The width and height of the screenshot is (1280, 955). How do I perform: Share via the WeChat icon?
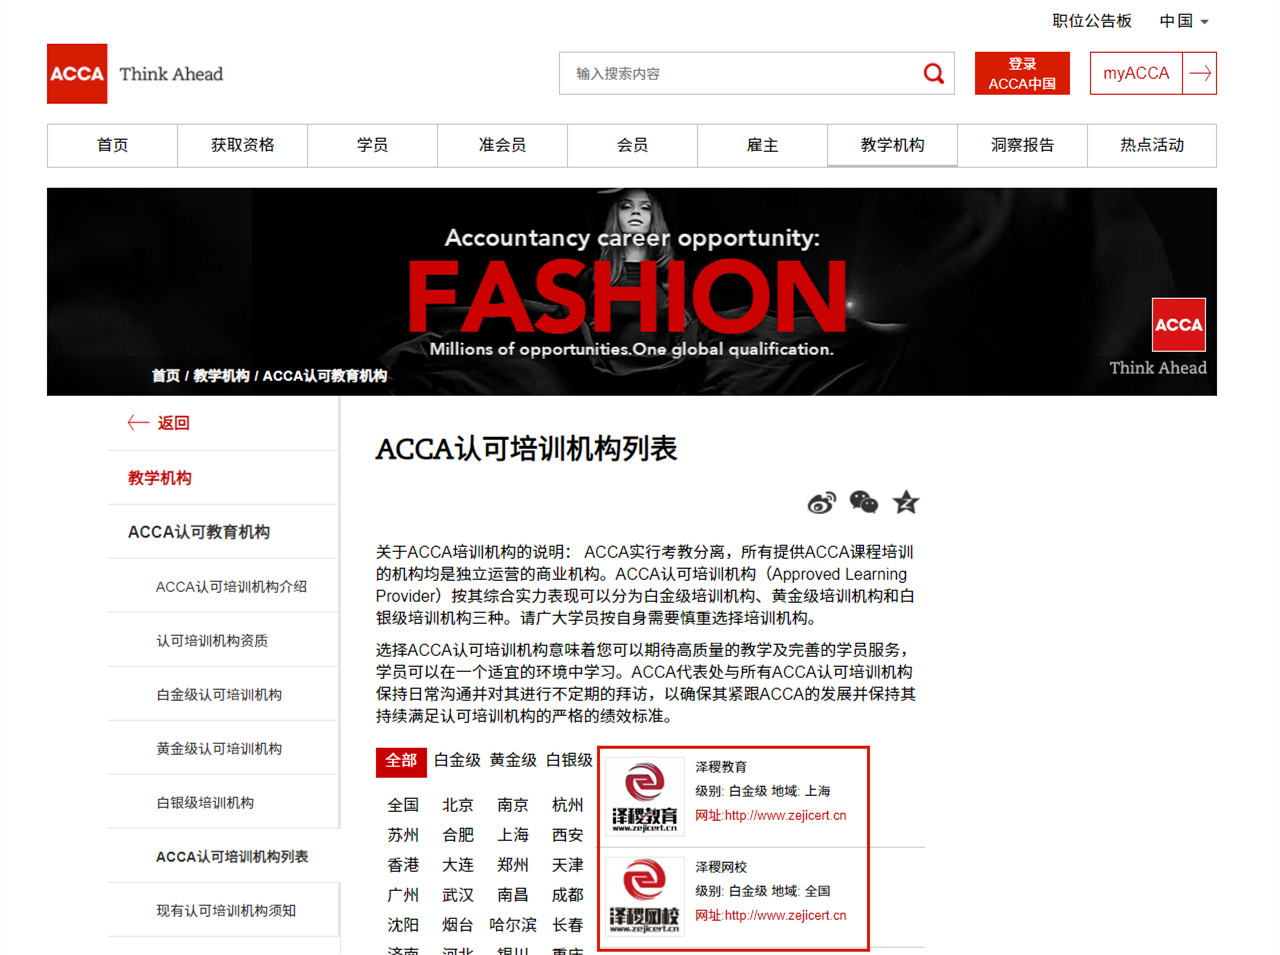863,502
